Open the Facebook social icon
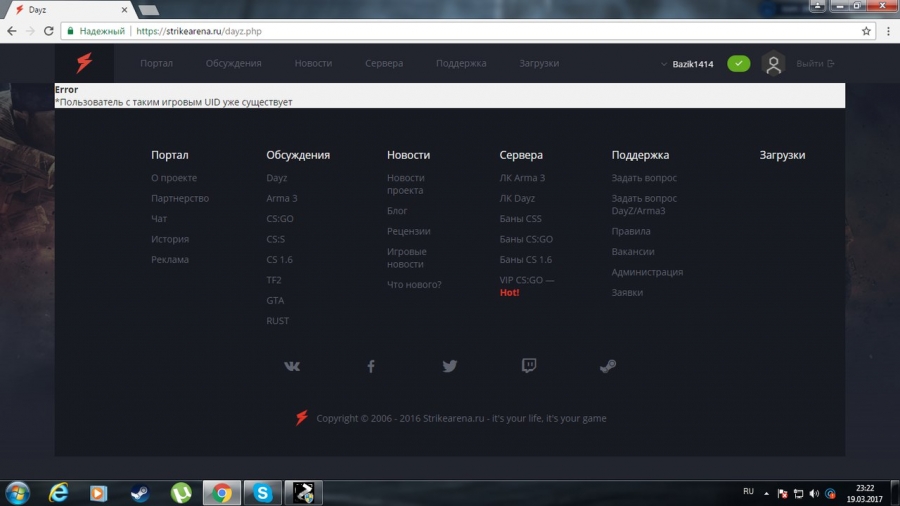Viewport: 900px width, 506px height. (371, 366)
